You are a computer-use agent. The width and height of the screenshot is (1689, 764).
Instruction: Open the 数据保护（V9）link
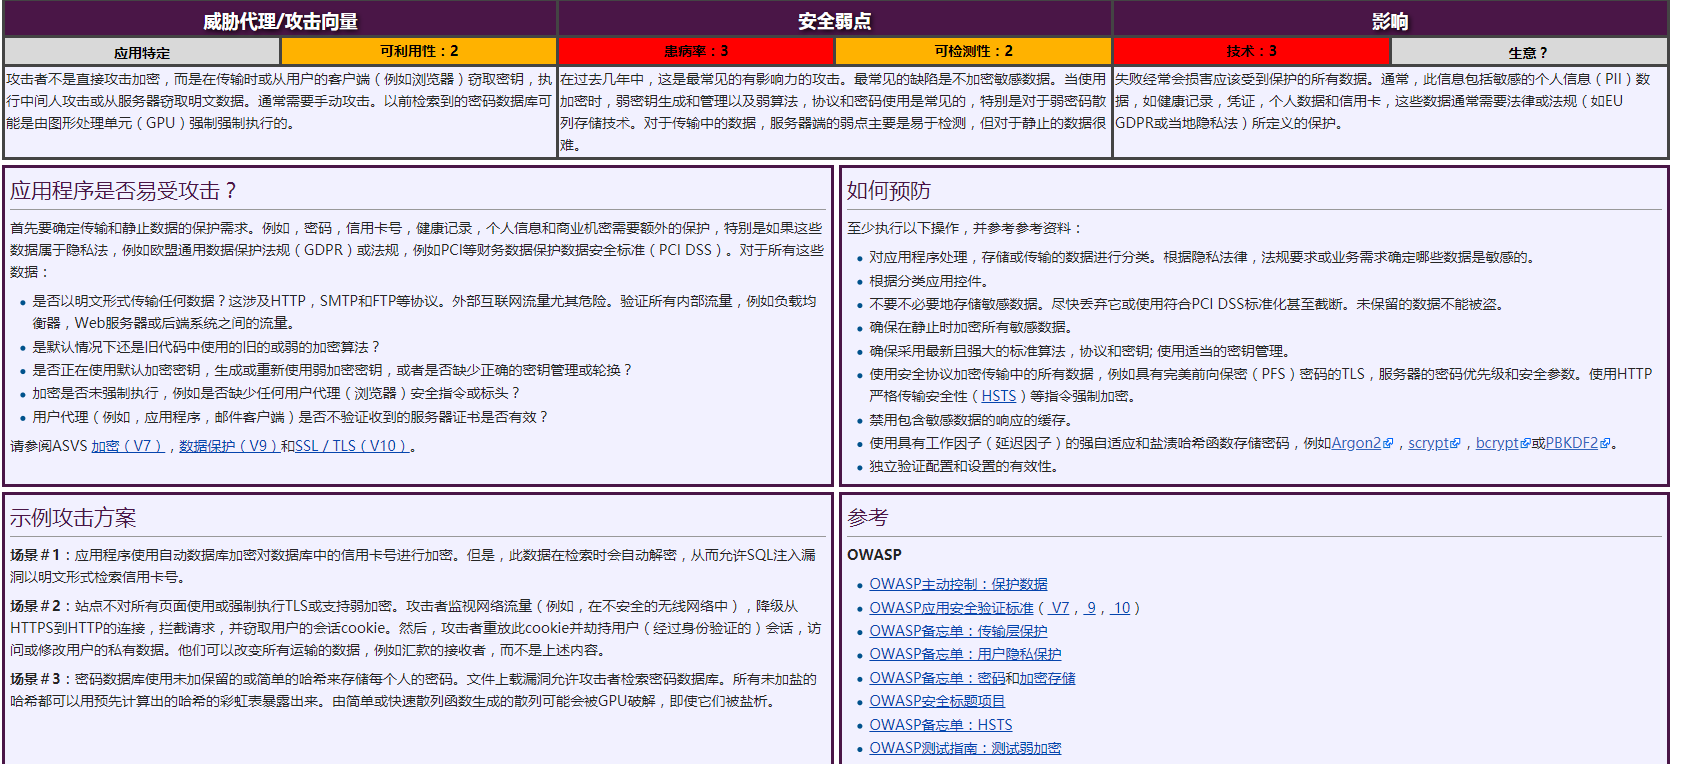pos(228,446)
